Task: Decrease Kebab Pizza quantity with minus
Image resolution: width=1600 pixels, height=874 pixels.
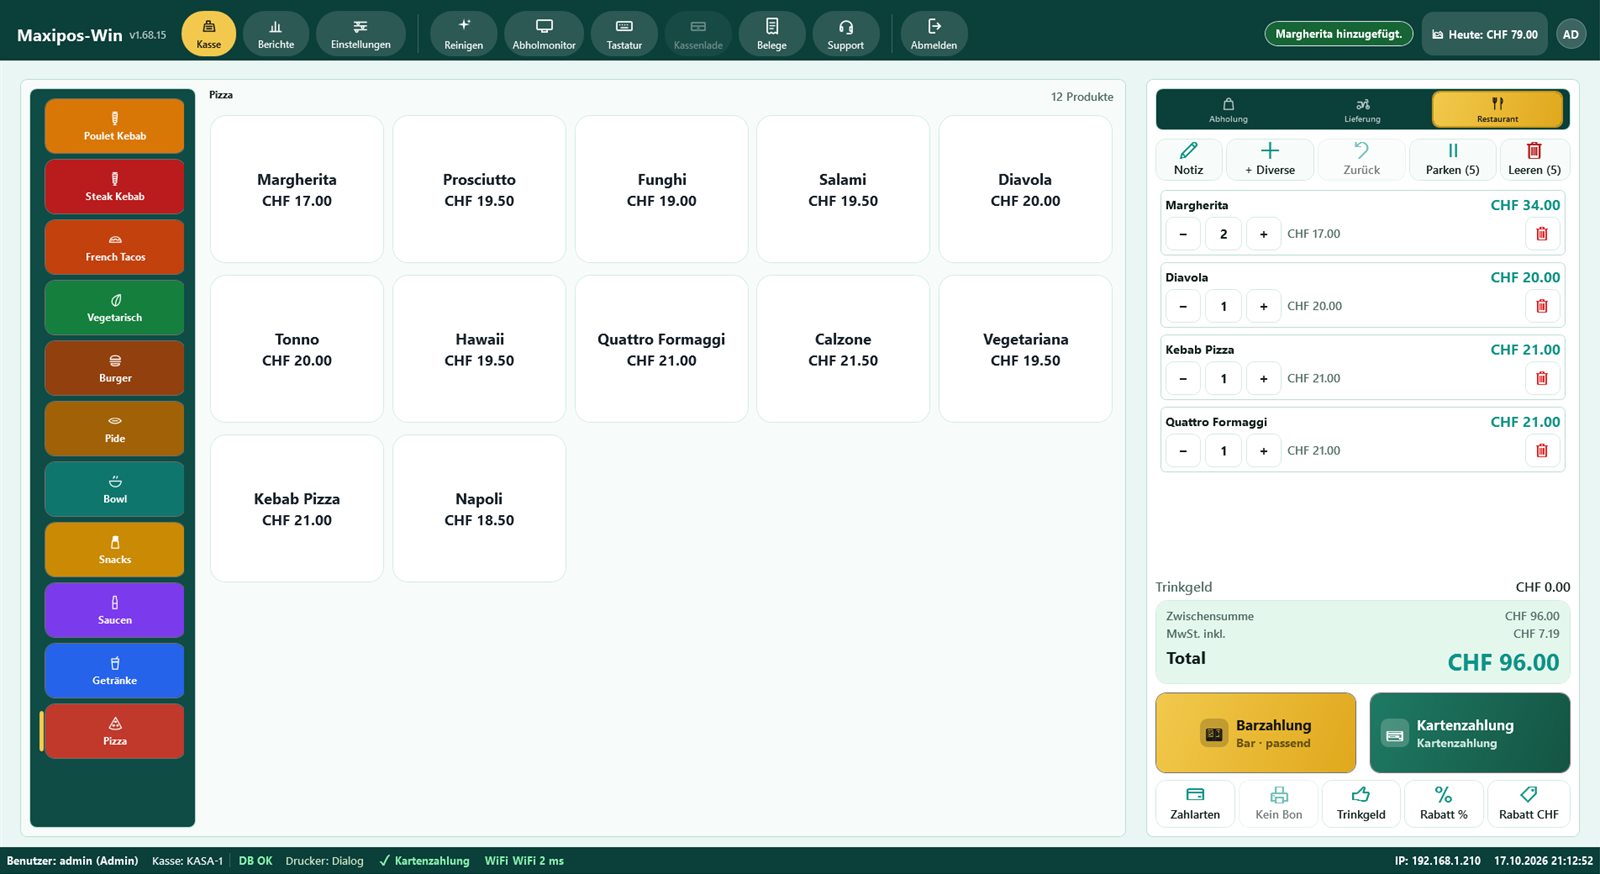Action: coord(1183,378)
